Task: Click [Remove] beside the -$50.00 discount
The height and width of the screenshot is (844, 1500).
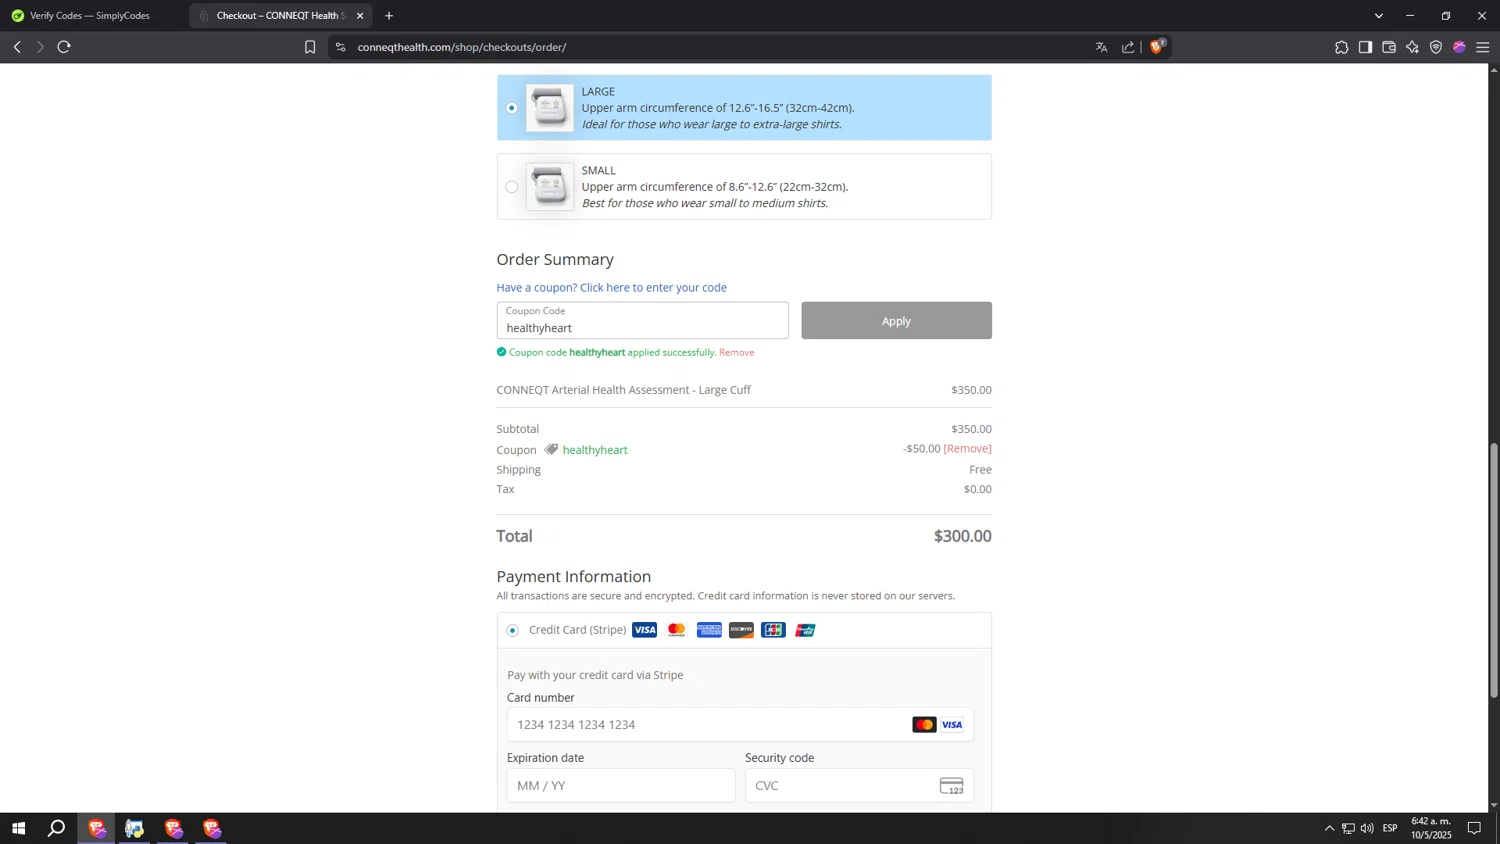Action: coord(968,448)
